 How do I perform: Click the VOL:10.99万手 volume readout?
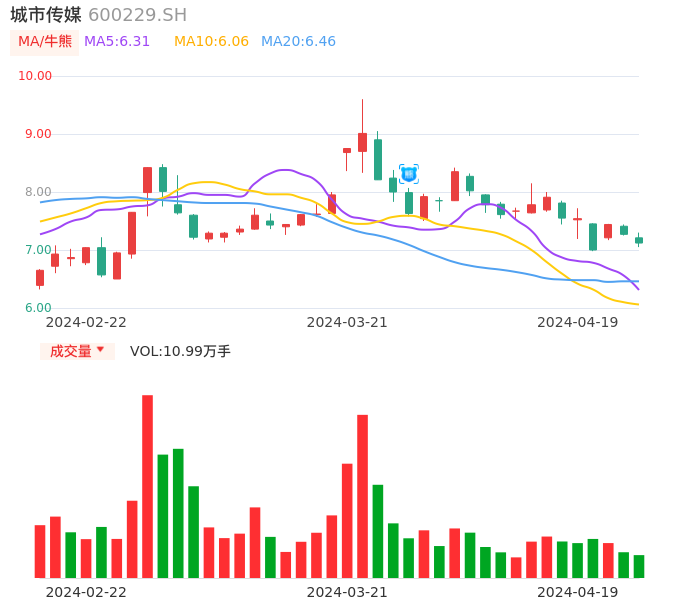click(180, 351)
